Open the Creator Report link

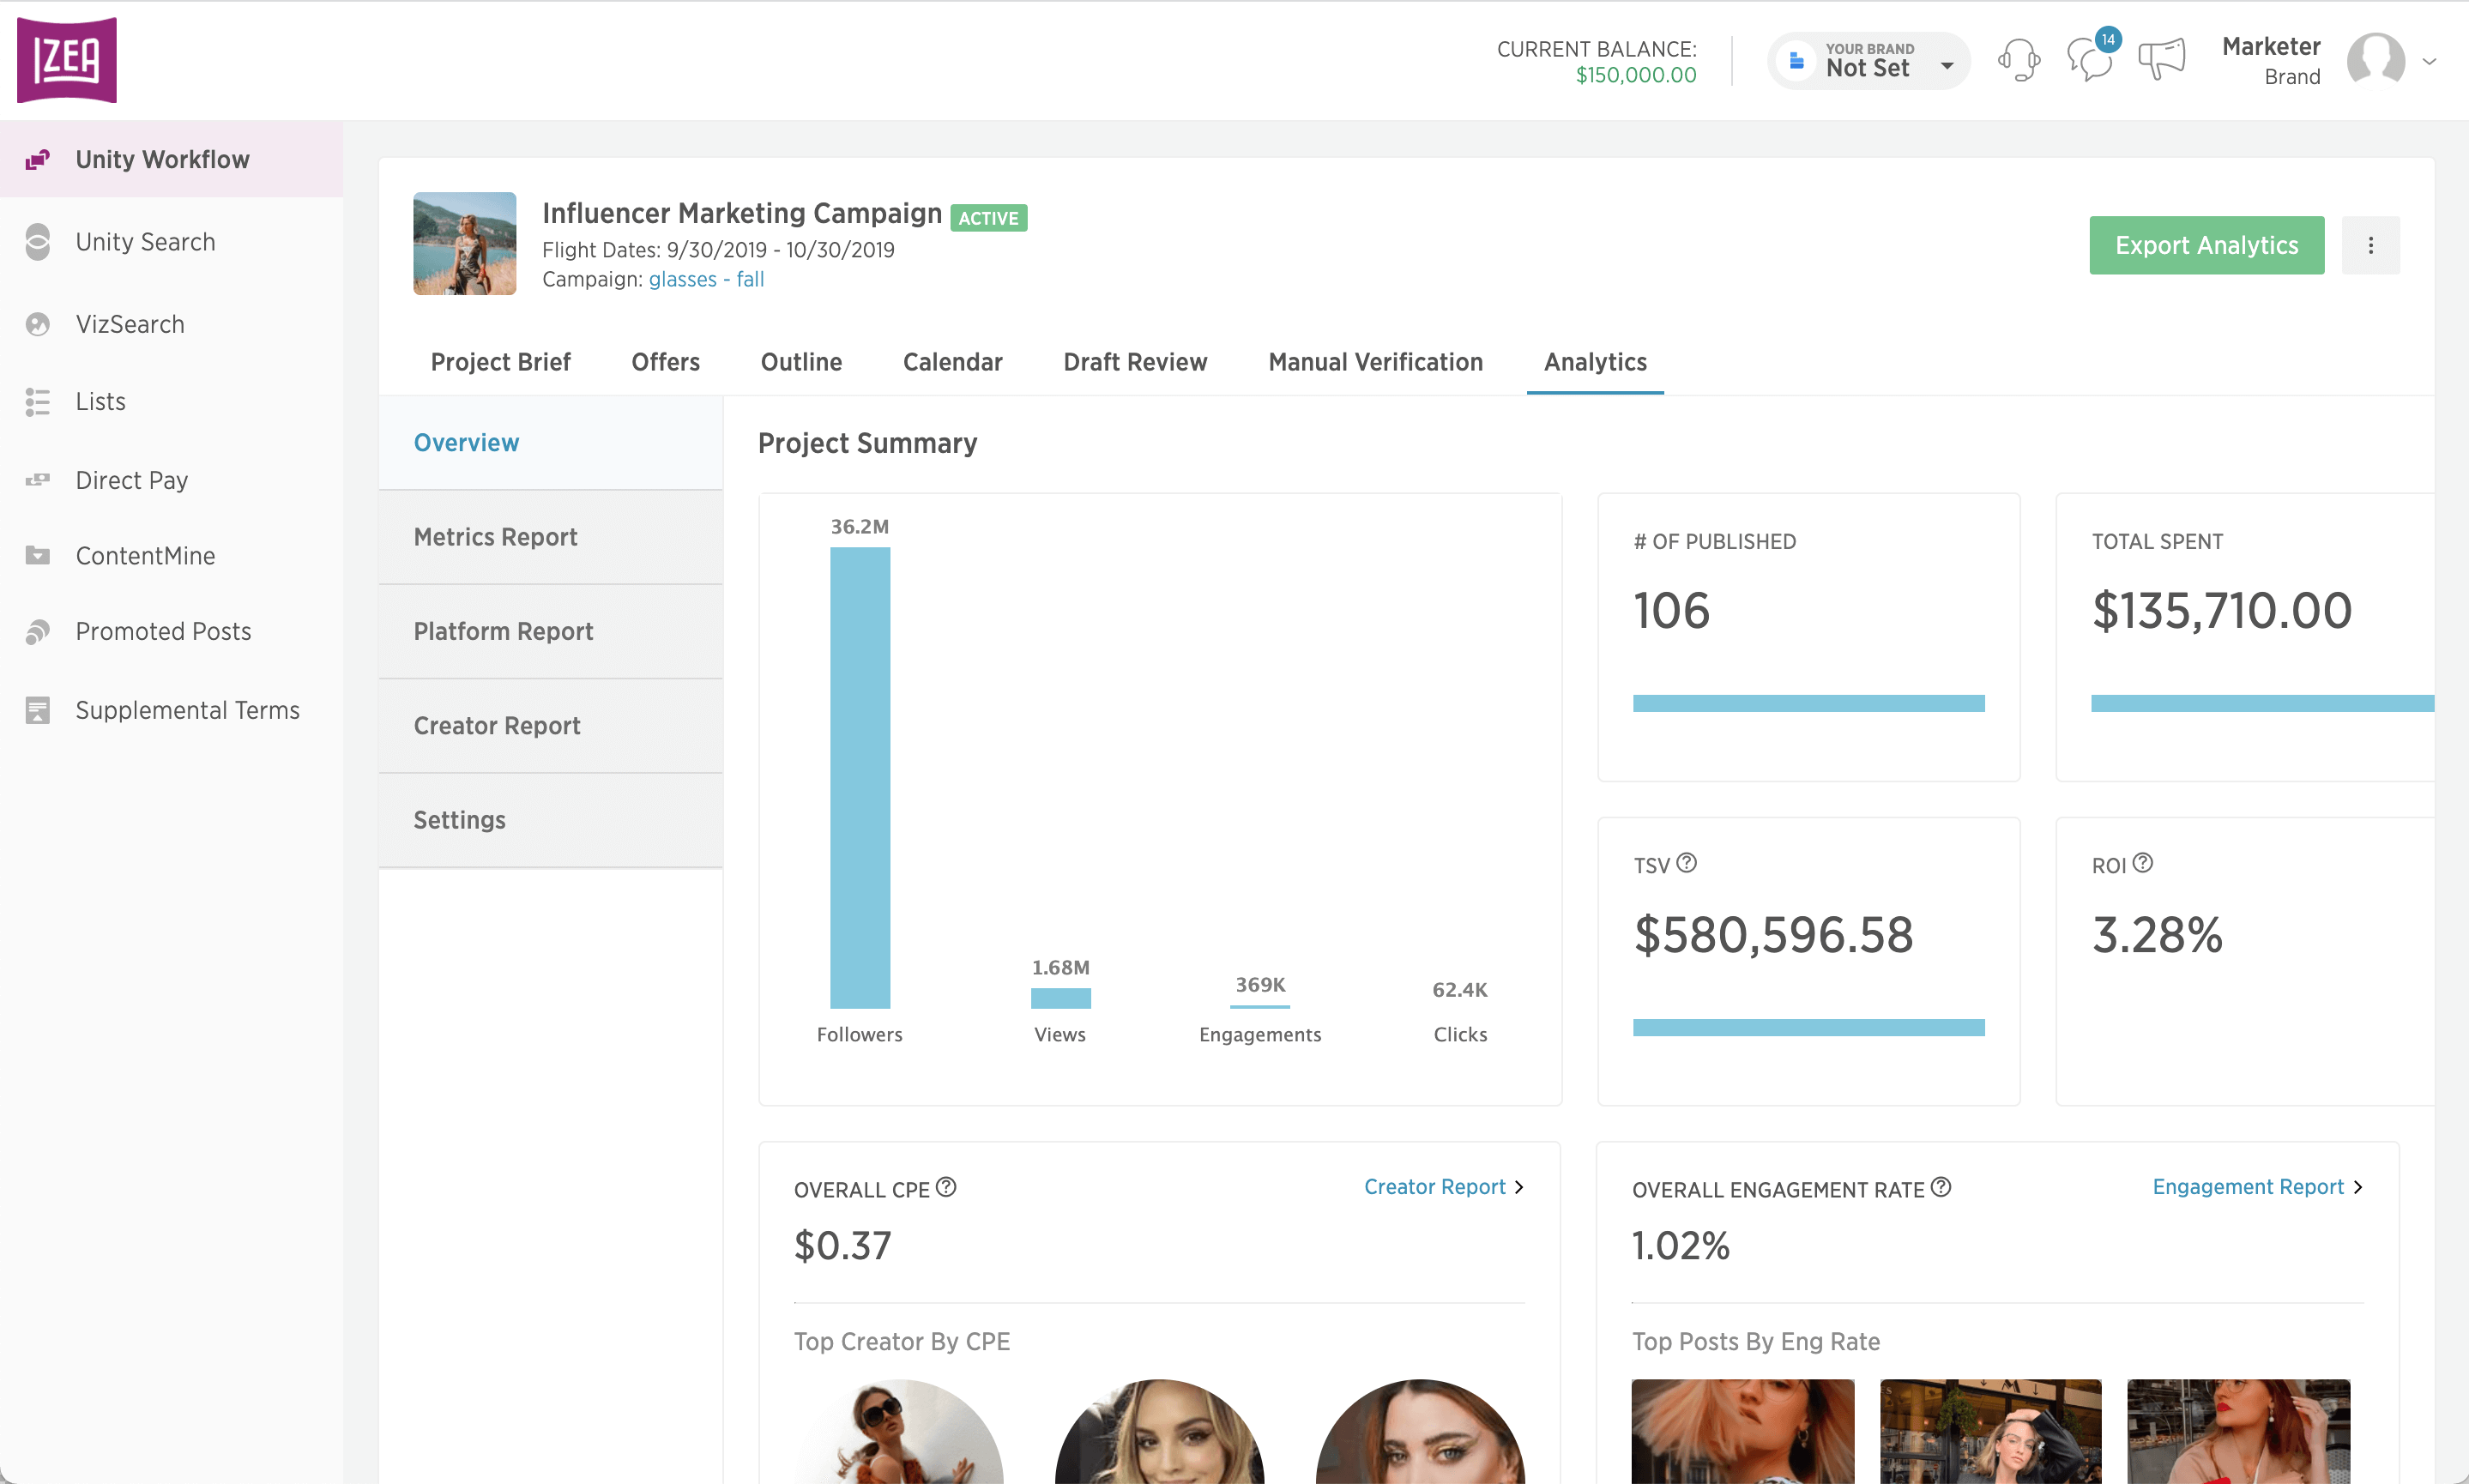(1434, 1187)
